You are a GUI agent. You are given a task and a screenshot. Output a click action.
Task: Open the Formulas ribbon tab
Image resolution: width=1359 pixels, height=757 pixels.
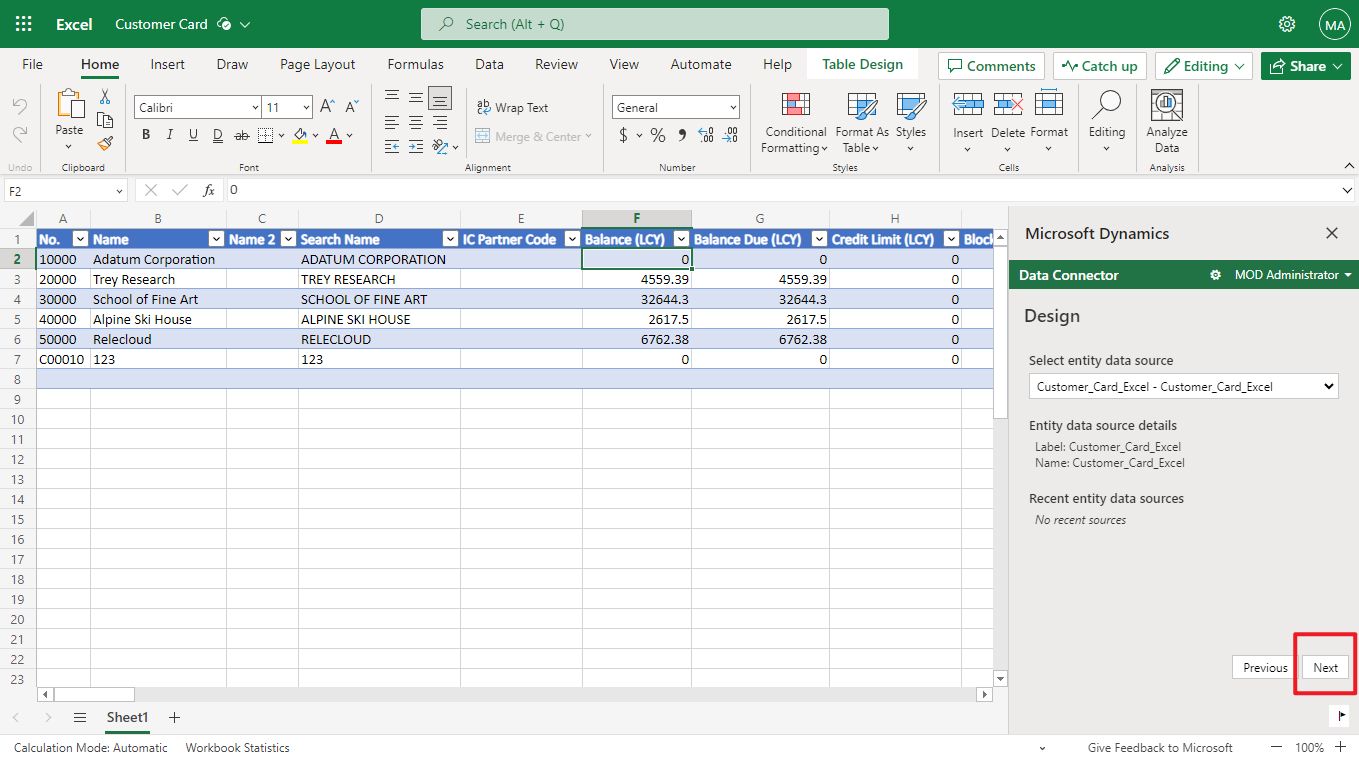pos(415,63)
